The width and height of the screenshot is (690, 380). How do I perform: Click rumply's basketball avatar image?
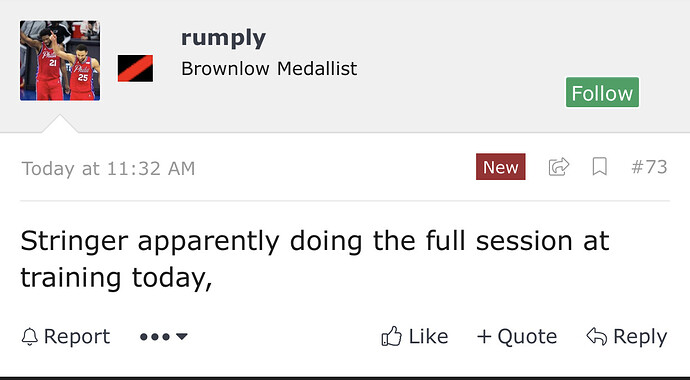click(x=60, y=61)
